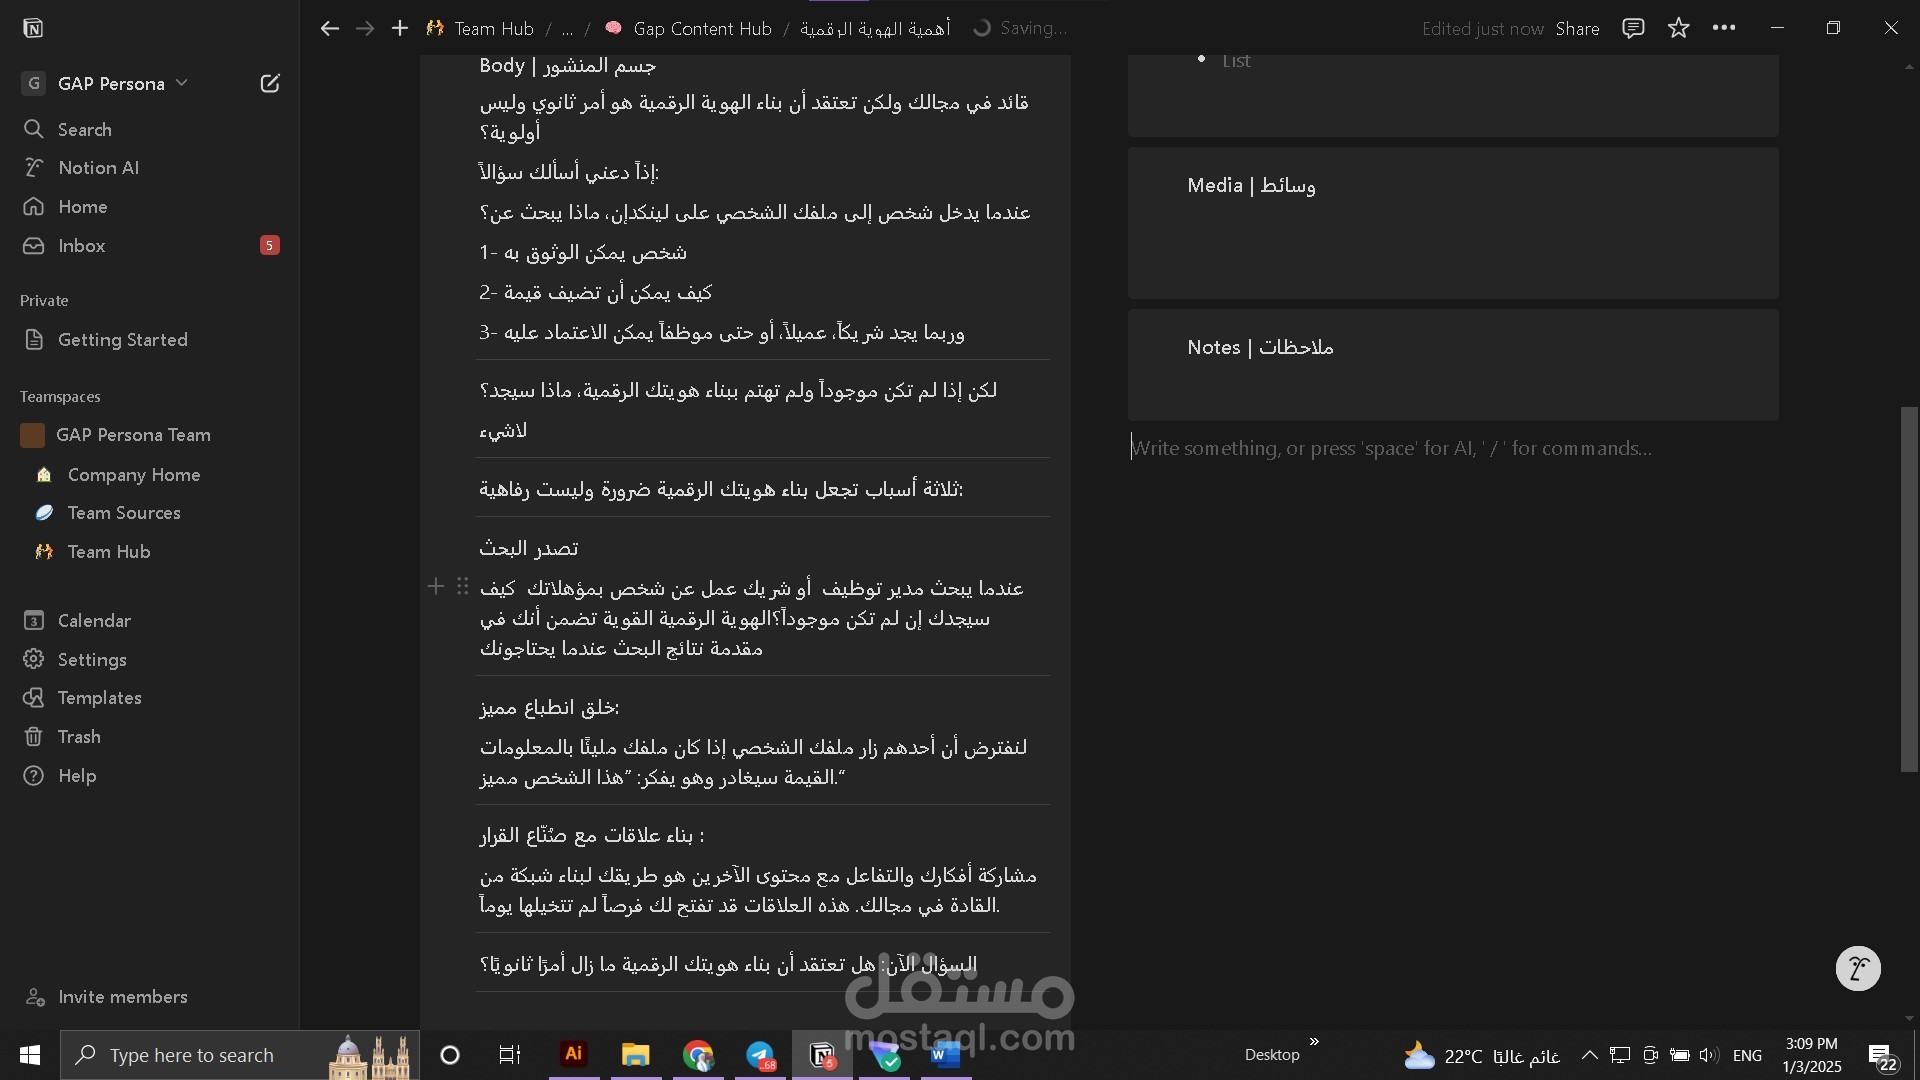Go back with the left arrow
Screen dimensions: 1920x1080
[329, 29]
